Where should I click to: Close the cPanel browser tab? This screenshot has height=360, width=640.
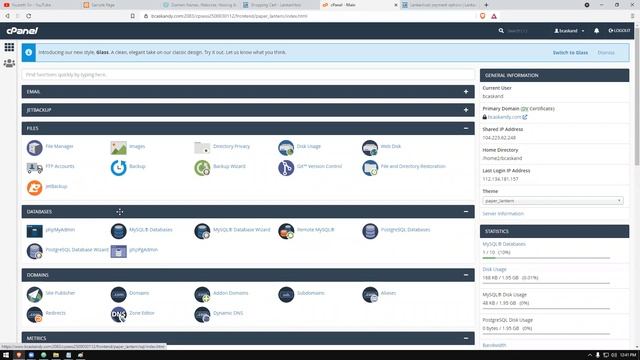click(x=396, y=5)
